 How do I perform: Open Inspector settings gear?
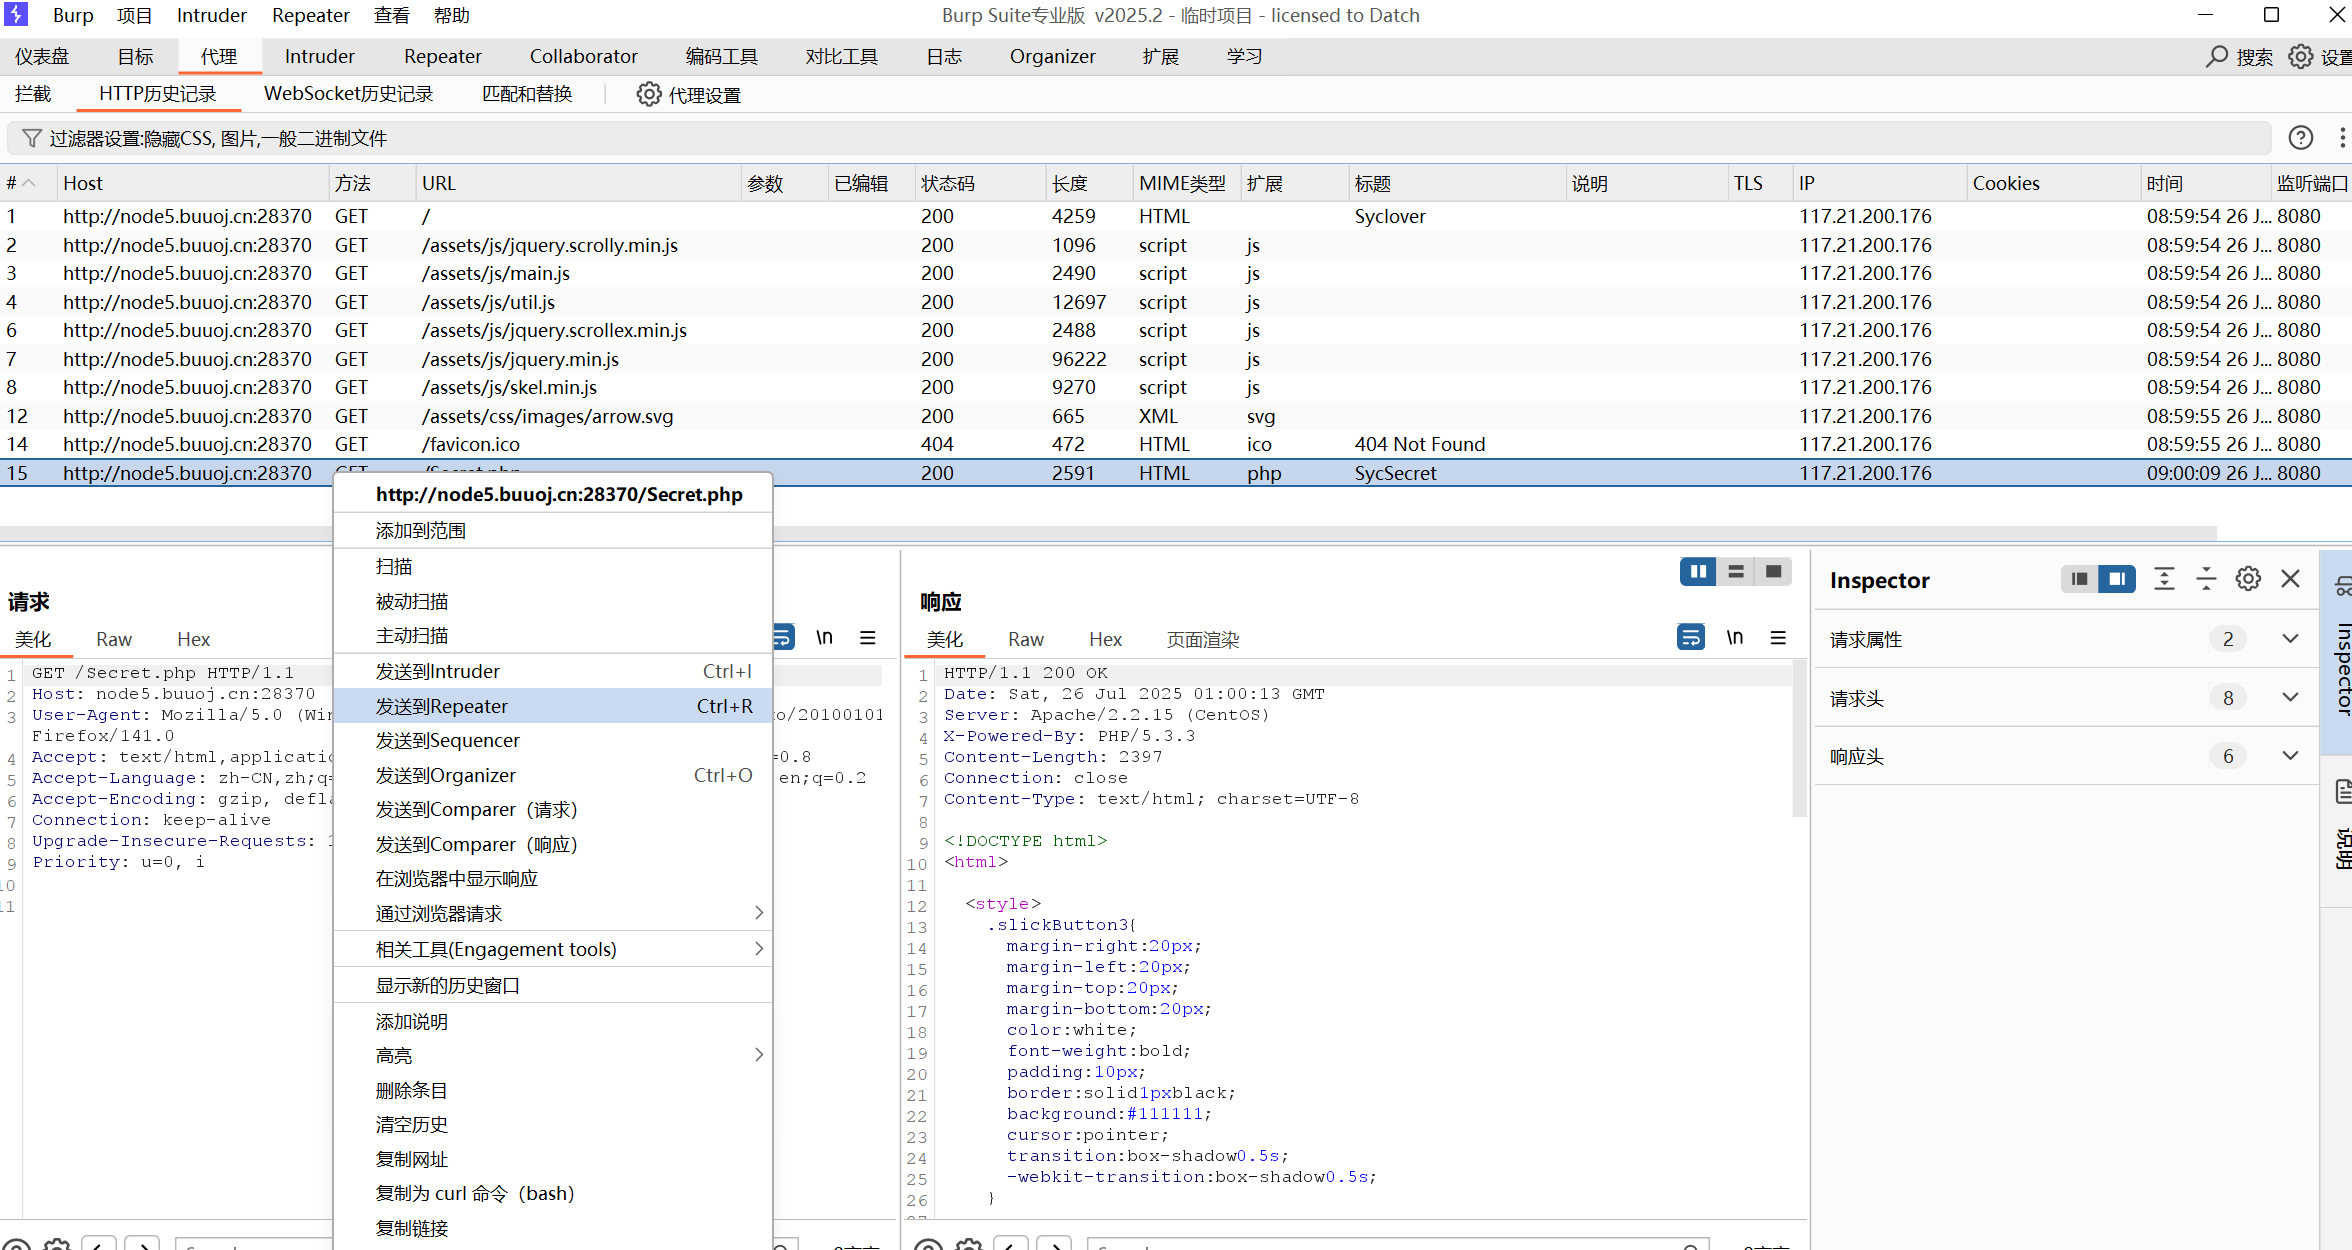(2248, 579)
